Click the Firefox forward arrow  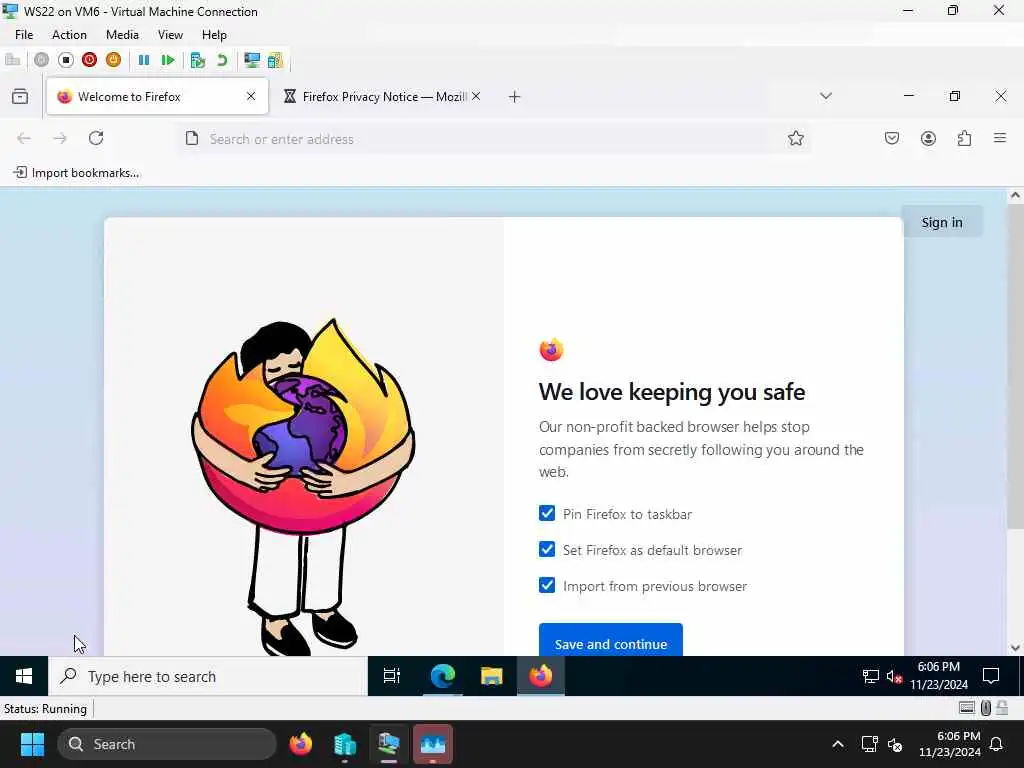[x=59, y=138]
